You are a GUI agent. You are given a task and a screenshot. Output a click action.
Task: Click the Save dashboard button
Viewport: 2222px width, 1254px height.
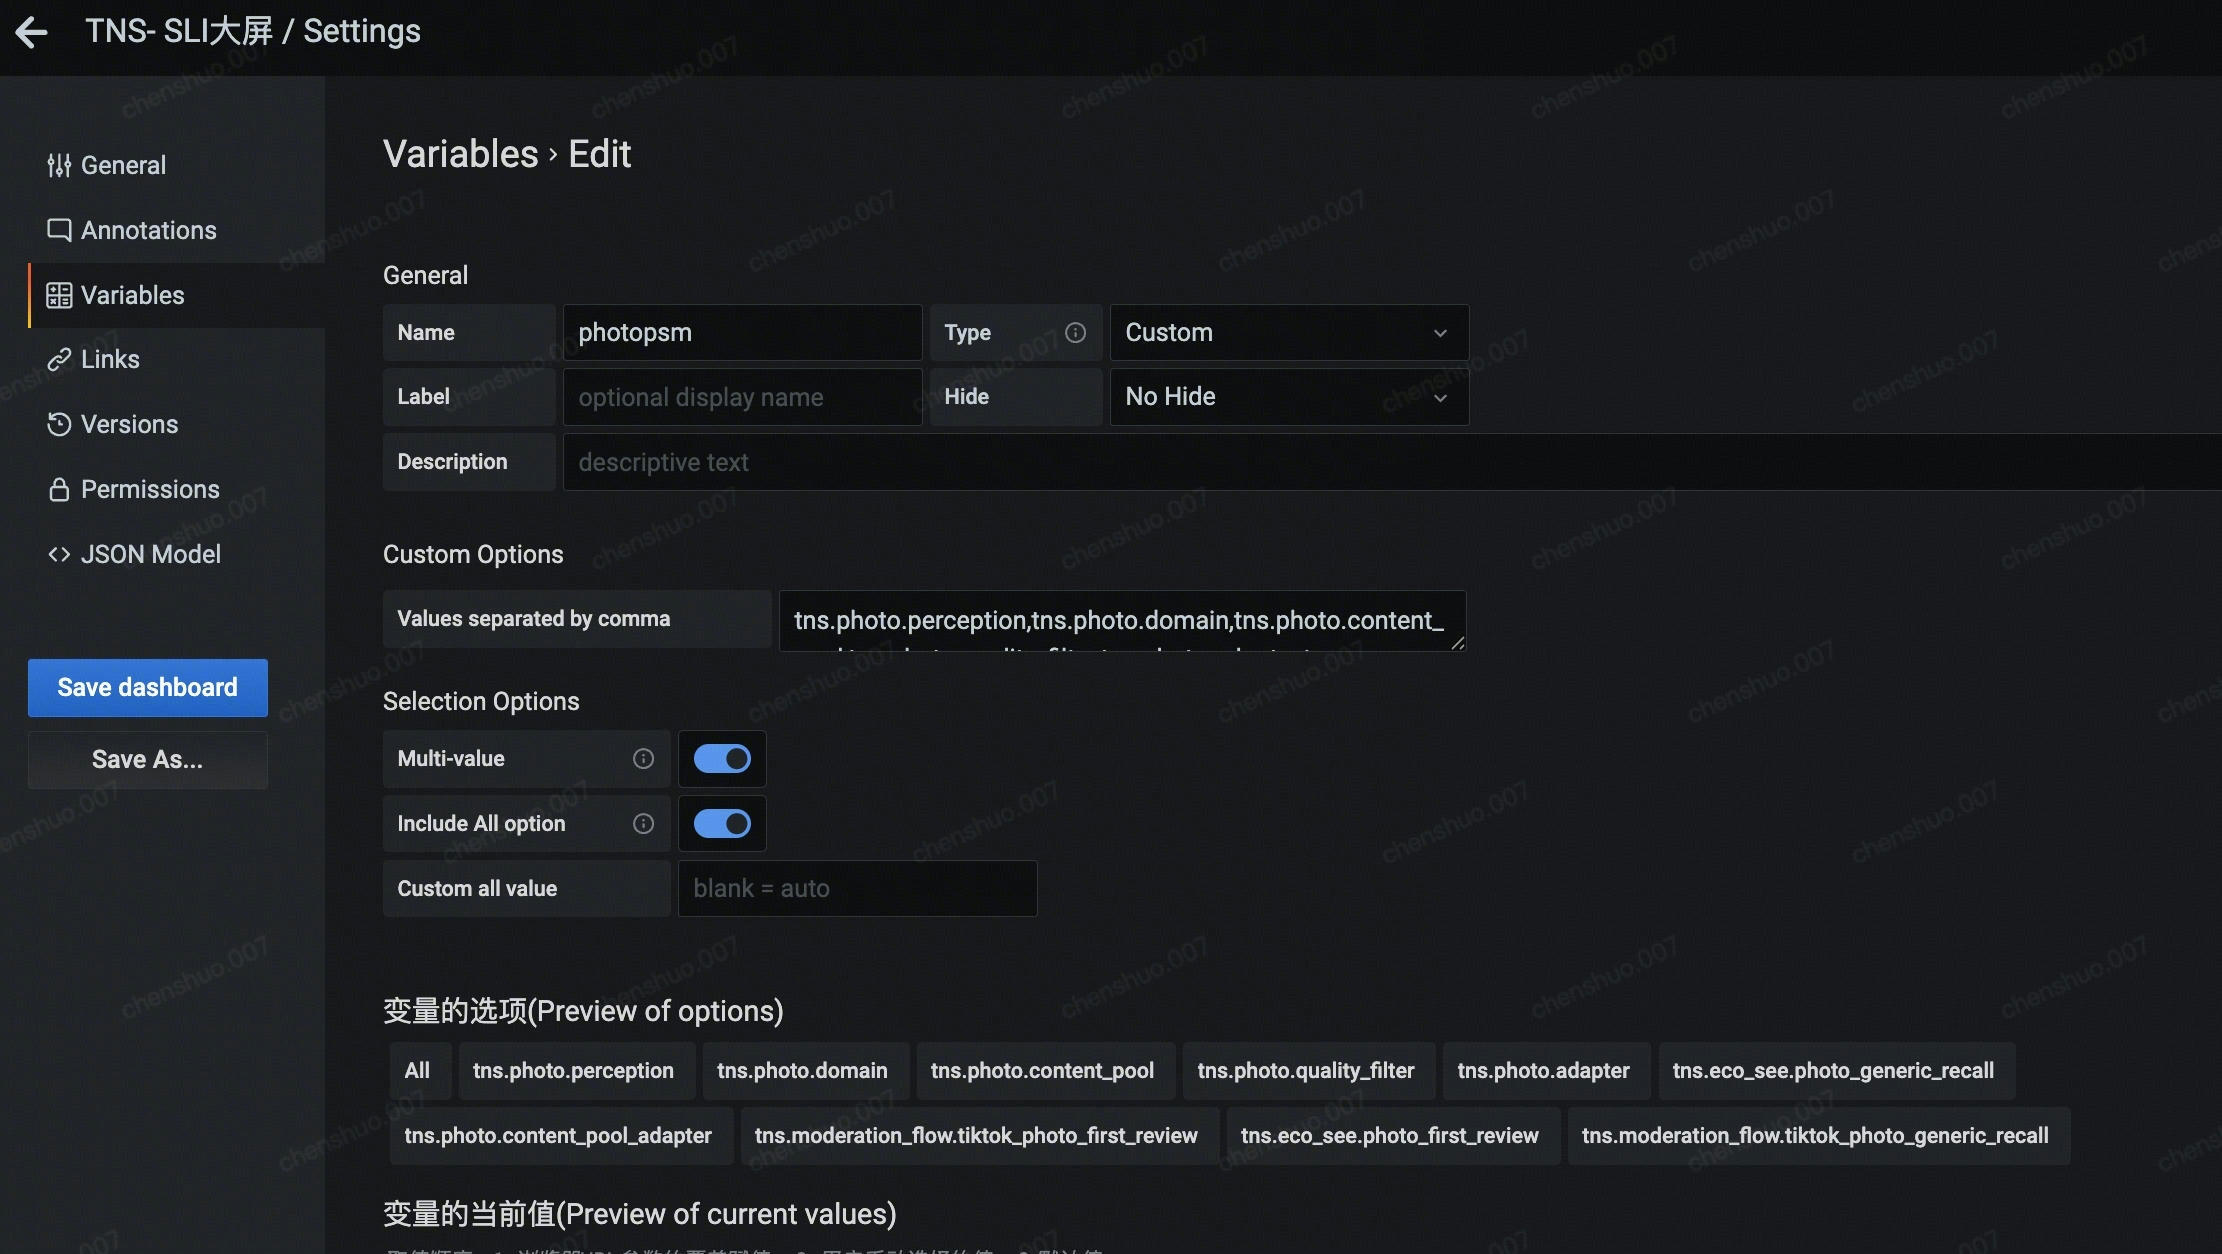[147, 687]
